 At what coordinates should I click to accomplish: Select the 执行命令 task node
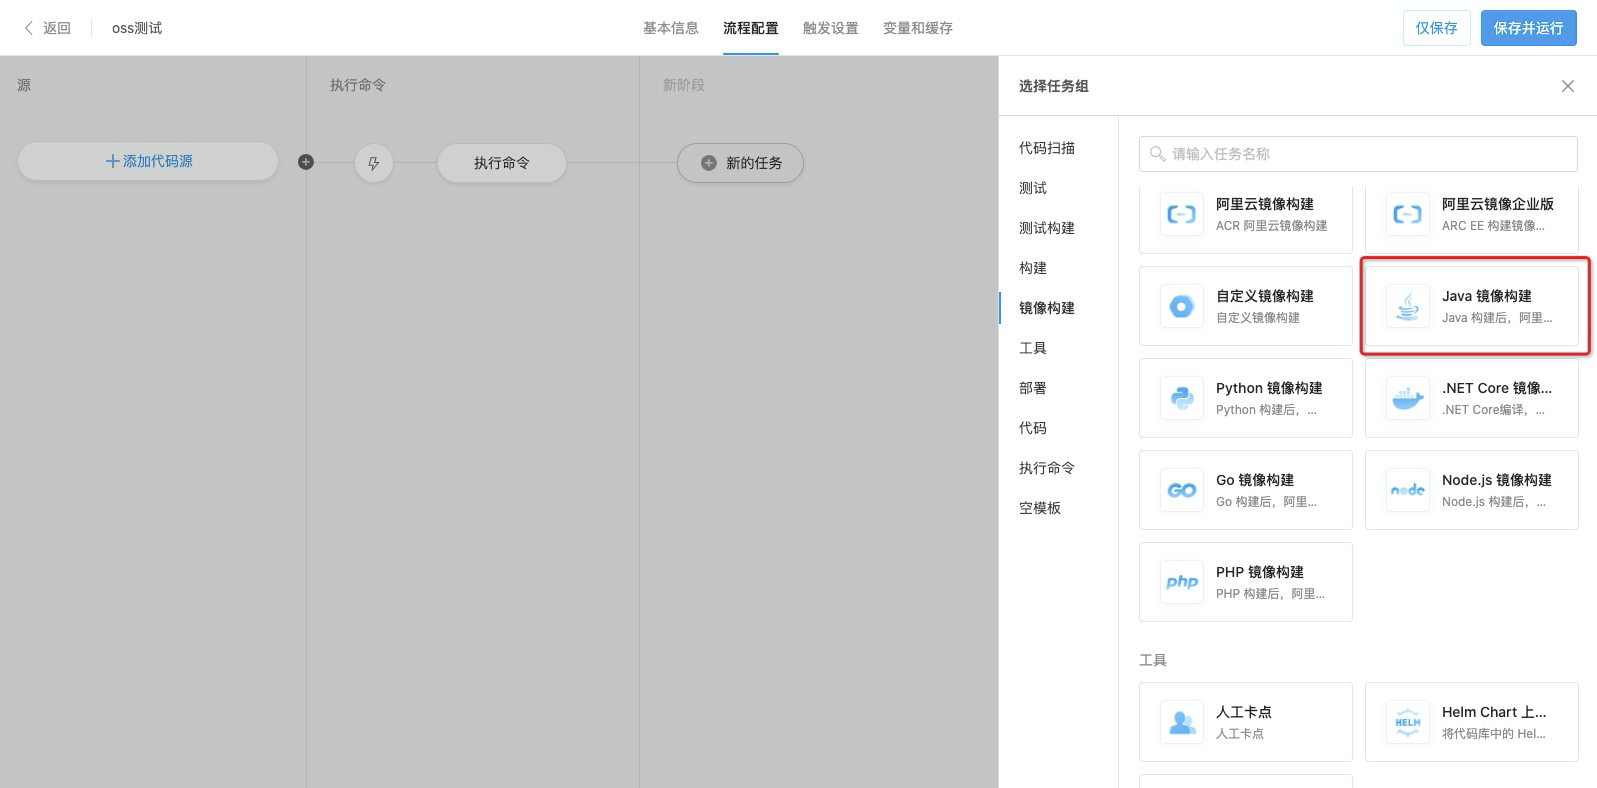coord(502,163)
